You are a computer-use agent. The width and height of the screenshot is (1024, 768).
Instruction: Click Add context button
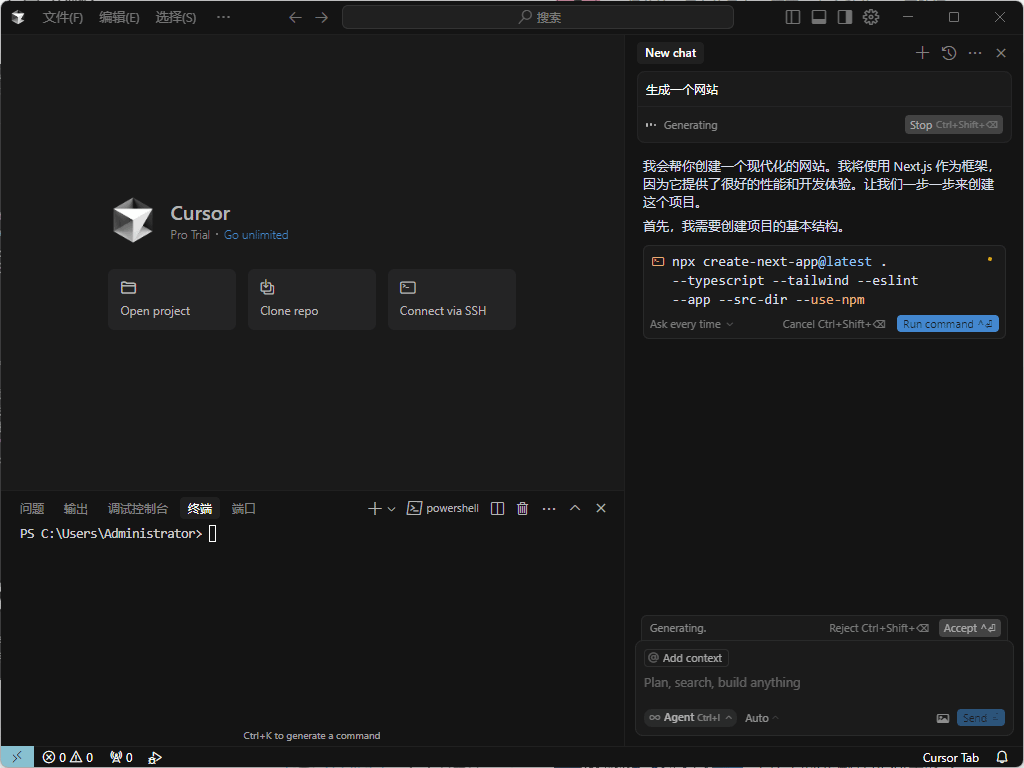tap(686, 658)
